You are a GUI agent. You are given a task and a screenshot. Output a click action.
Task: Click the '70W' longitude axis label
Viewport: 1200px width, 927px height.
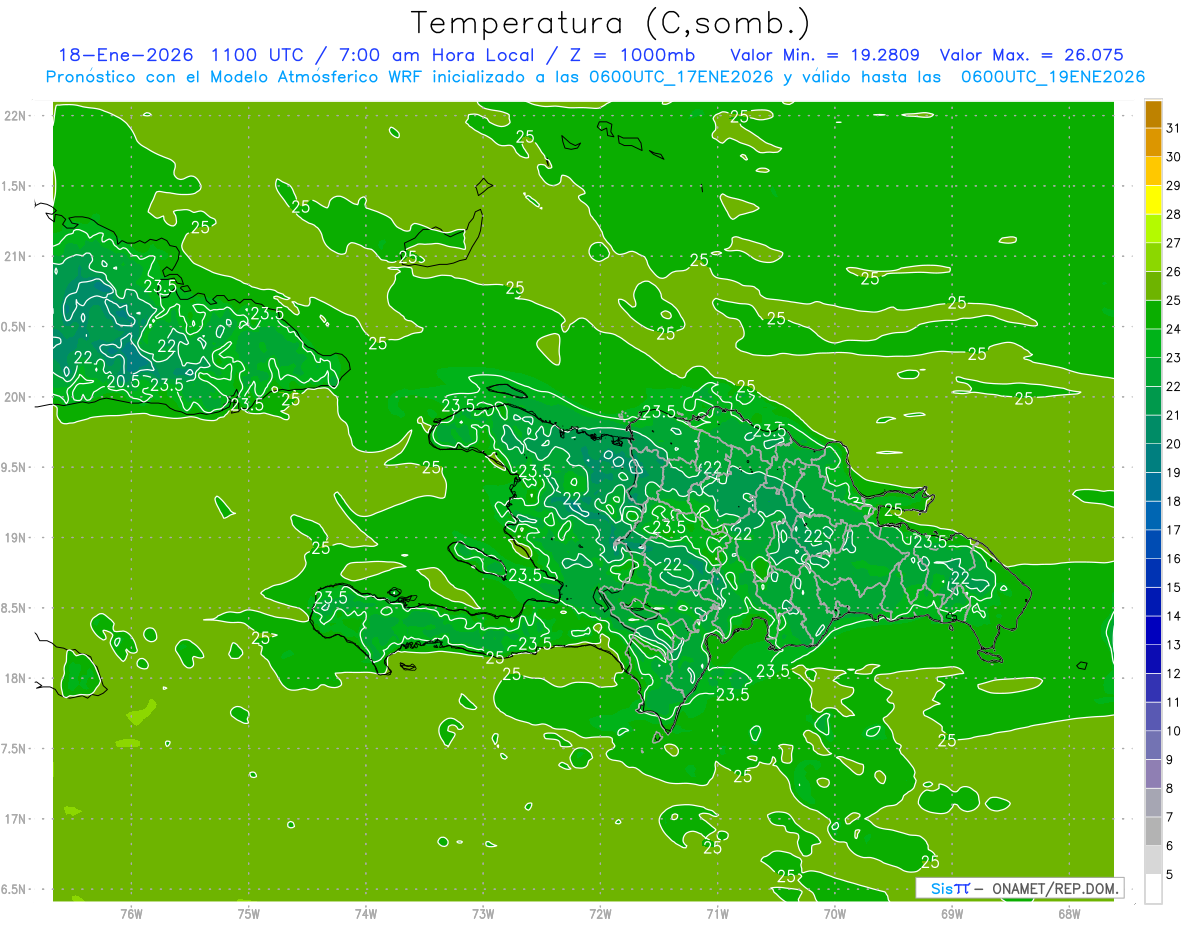point(835,913)
